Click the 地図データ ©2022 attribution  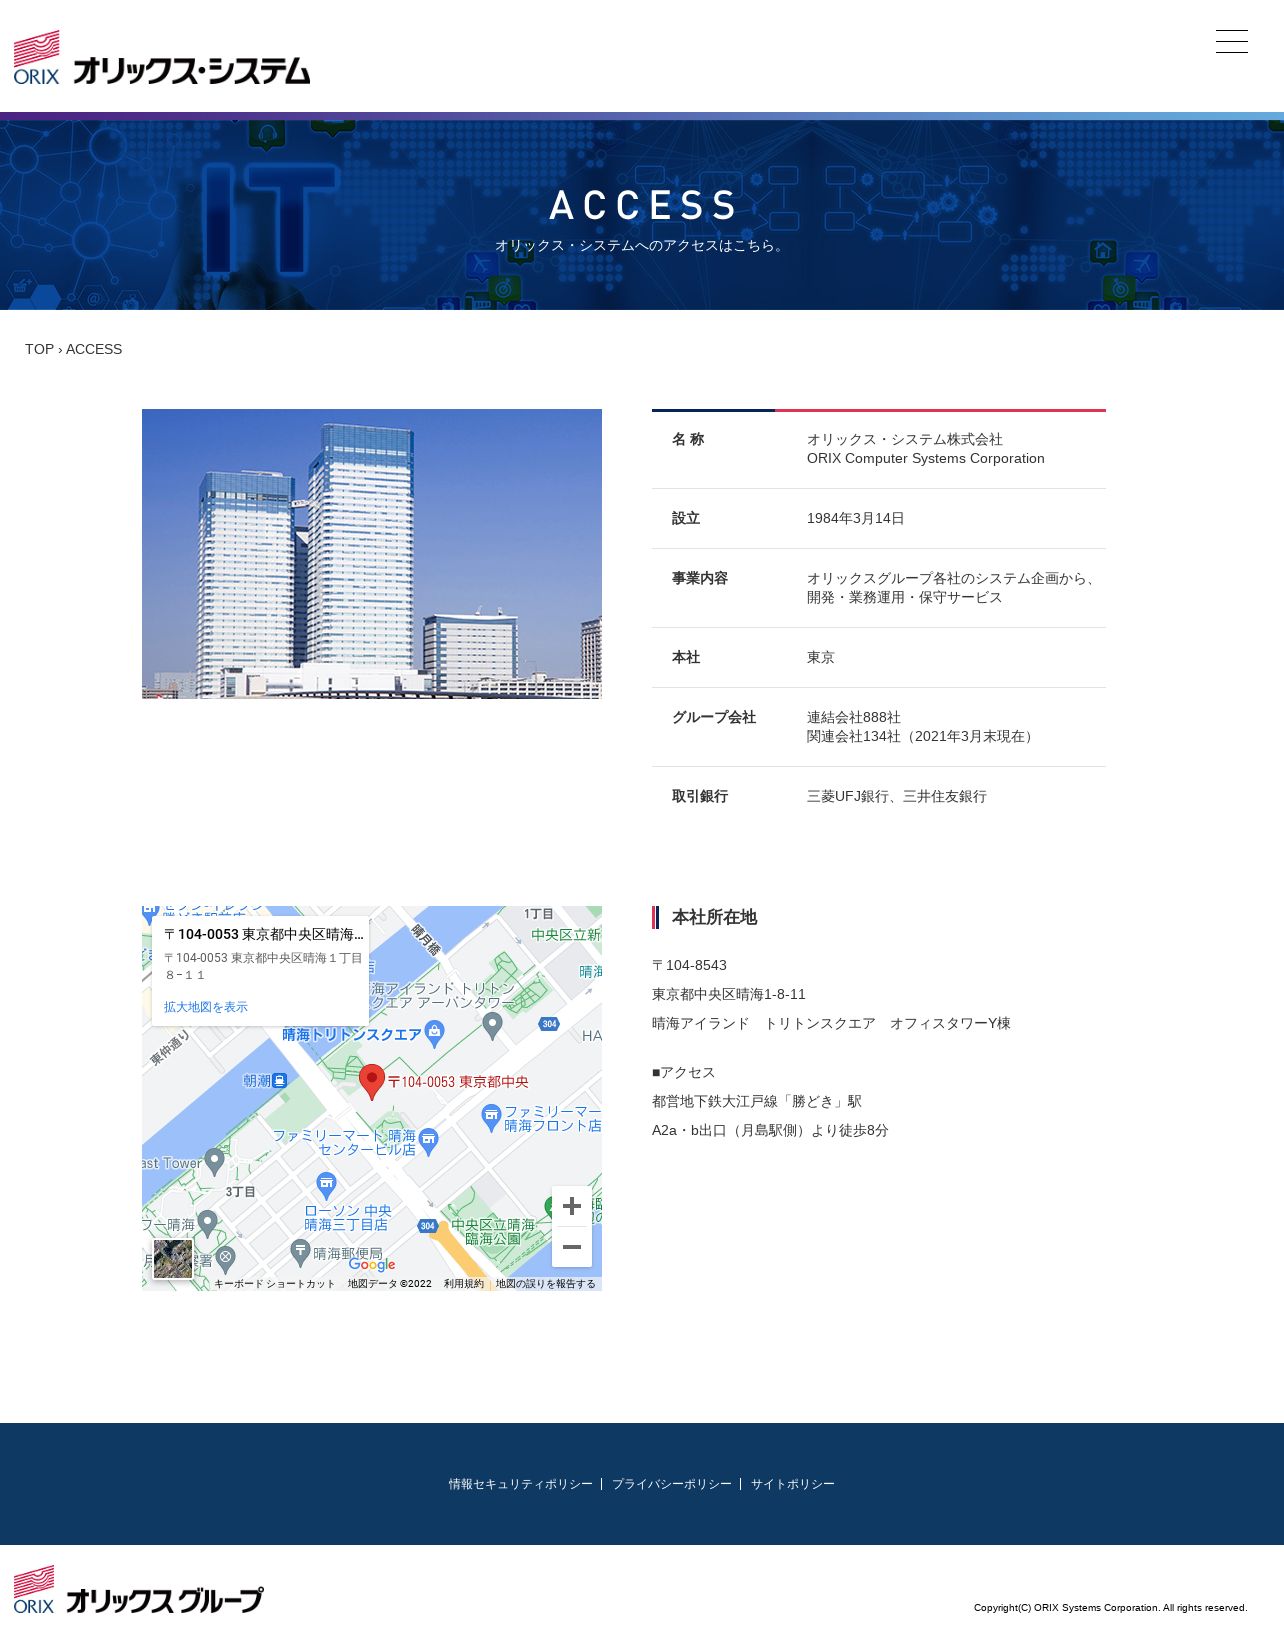point(389,1284)
